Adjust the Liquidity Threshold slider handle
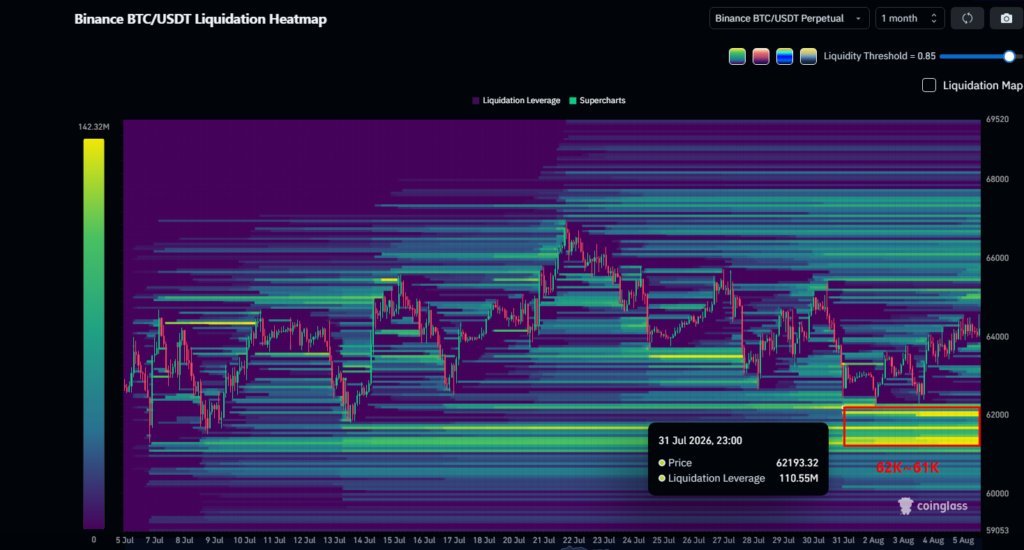This screenshot has width=1024, height=550. [1009, 57]
